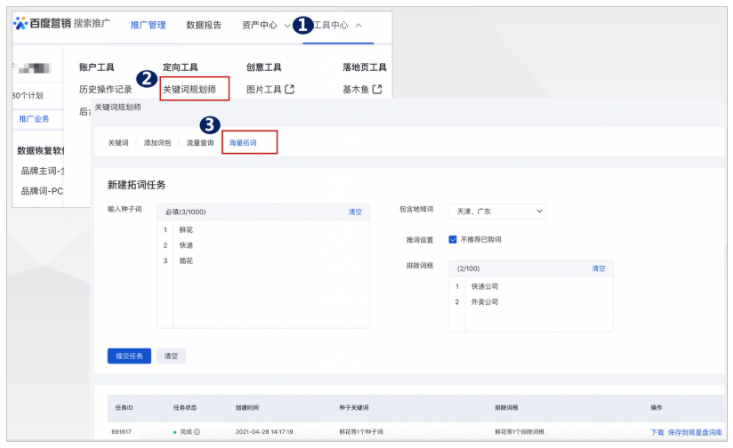Click gray 清空 button beside 提交任务
The image size is (733, 448).
click(x=171, y=356)
